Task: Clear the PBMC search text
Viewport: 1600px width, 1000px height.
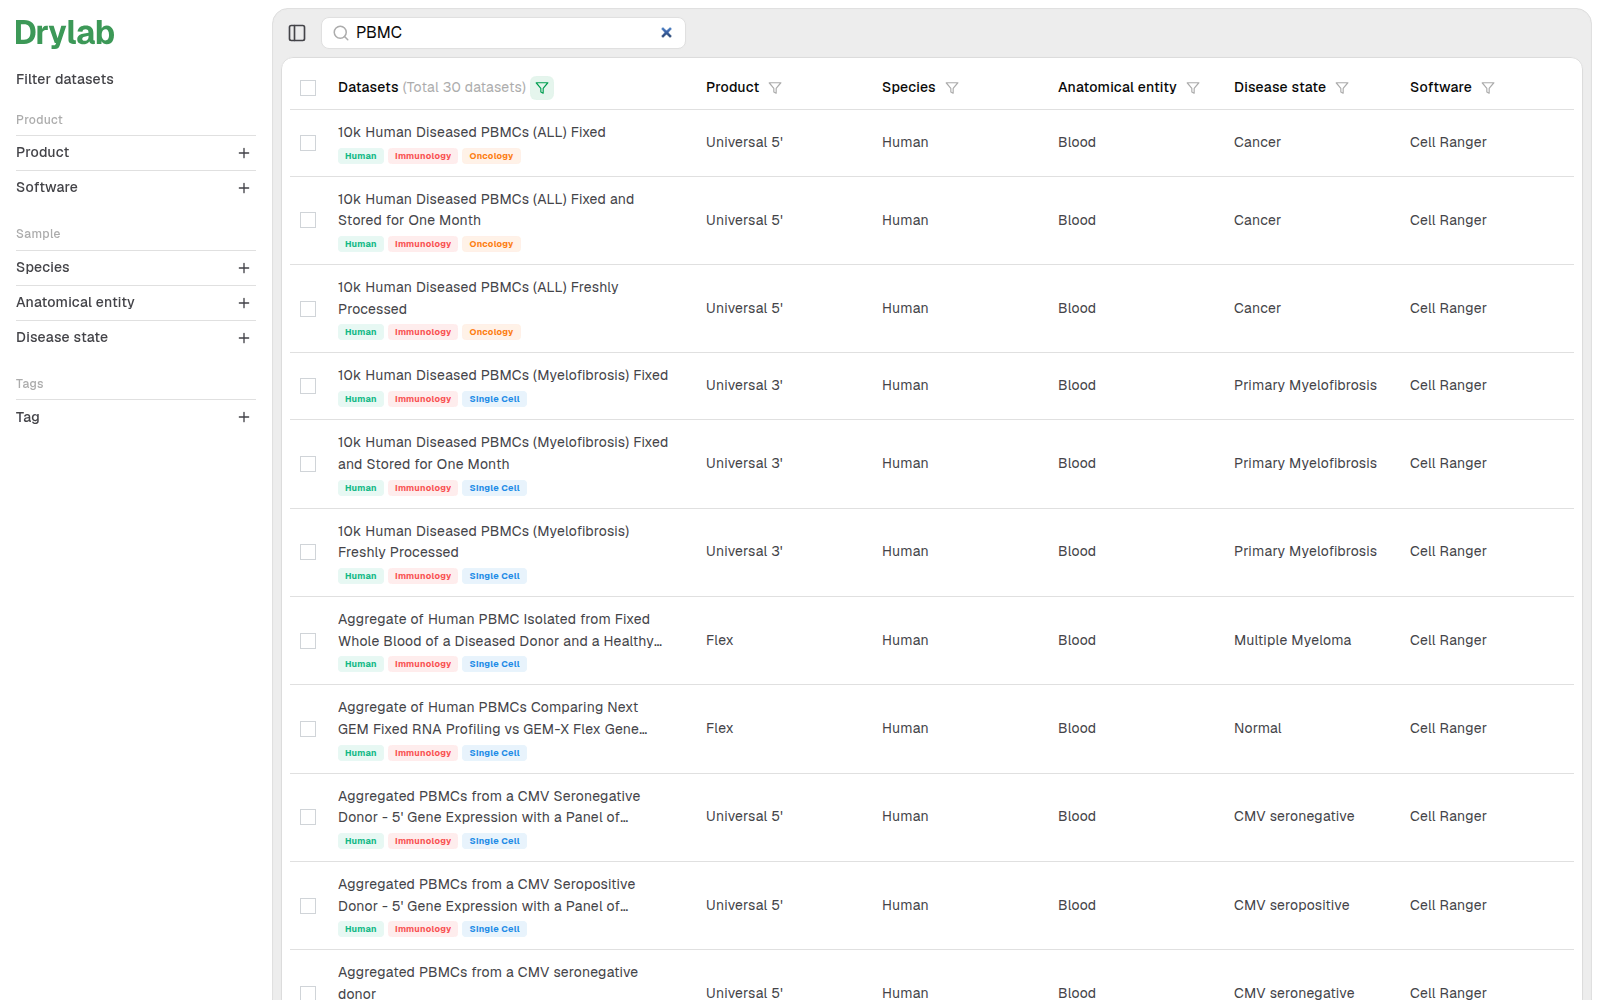Action: (x=666, y=33)
